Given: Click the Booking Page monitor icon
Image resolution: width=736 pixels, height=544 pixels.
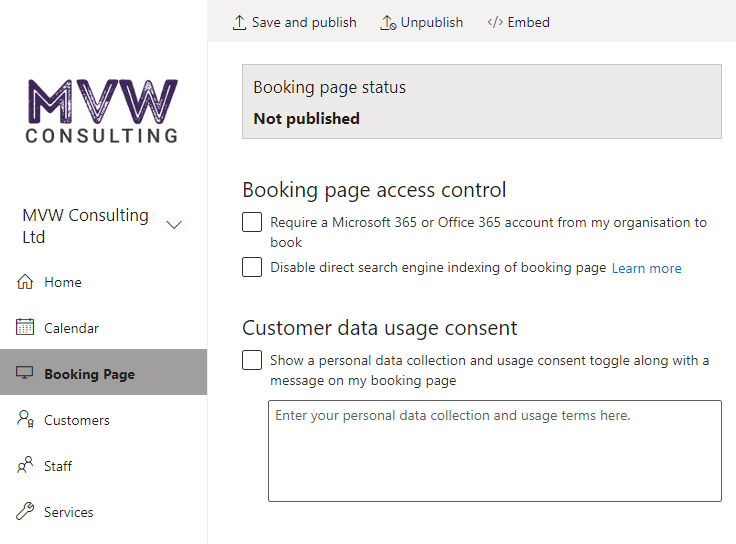Looking at the screenshot, I should 25,374.
